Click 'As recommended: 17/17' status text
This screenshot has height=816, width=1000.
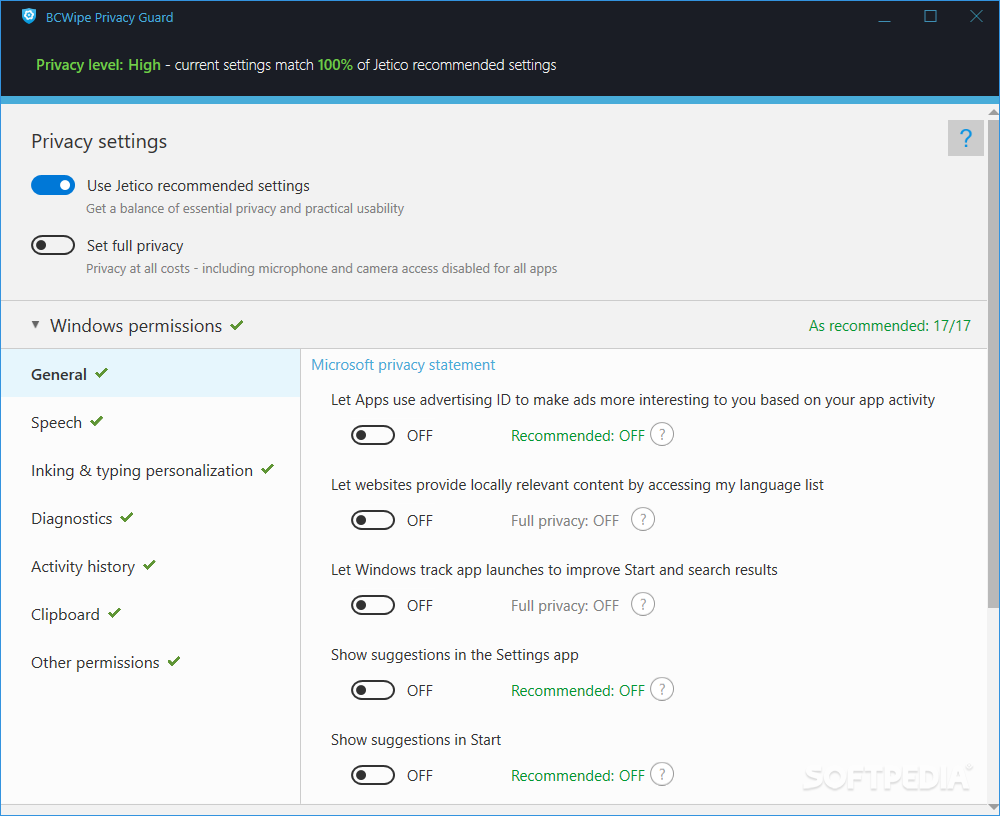pos(890,326)
